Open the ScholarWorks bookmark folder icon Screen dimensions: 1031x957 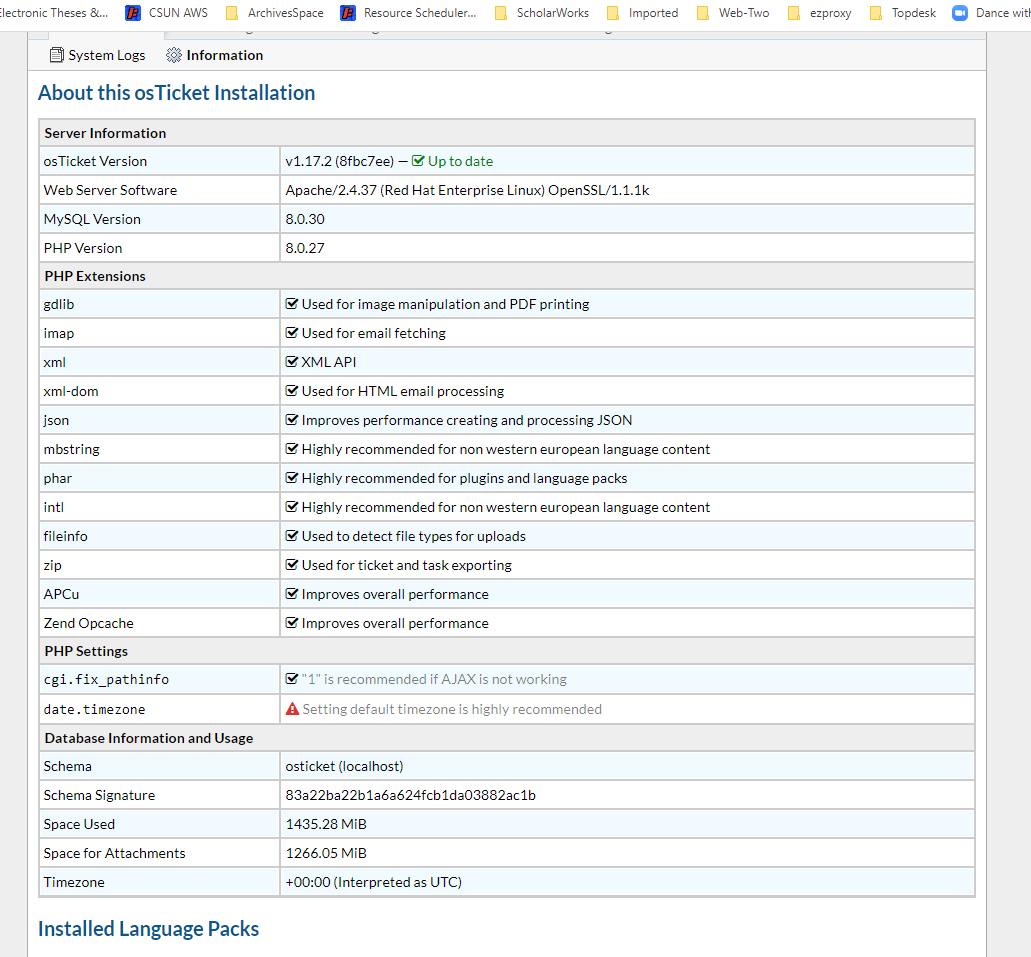click(x=501, y=13)
